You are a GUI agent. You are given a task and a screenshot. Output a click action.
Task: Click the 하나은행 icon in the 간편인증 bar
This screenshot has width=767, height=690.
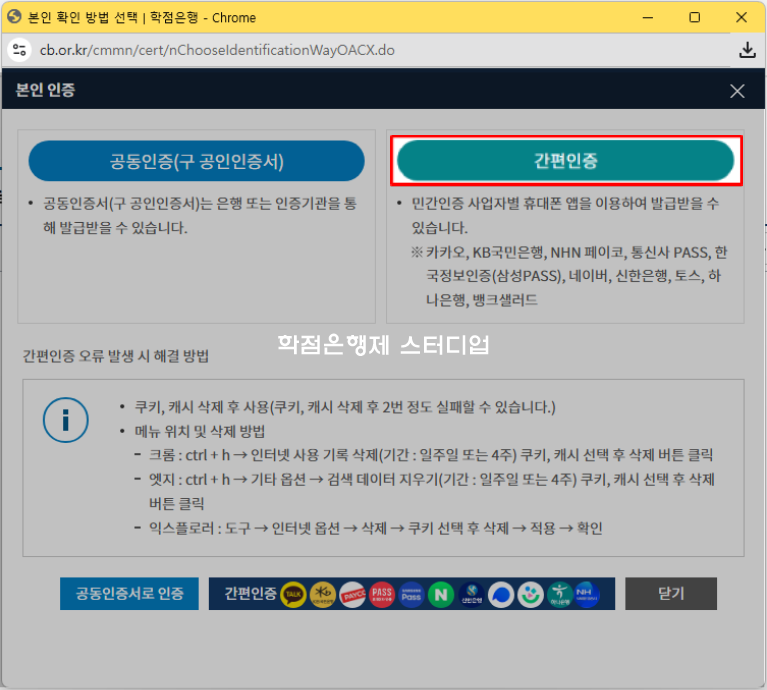pyautogui.click(x=560, y=595)
